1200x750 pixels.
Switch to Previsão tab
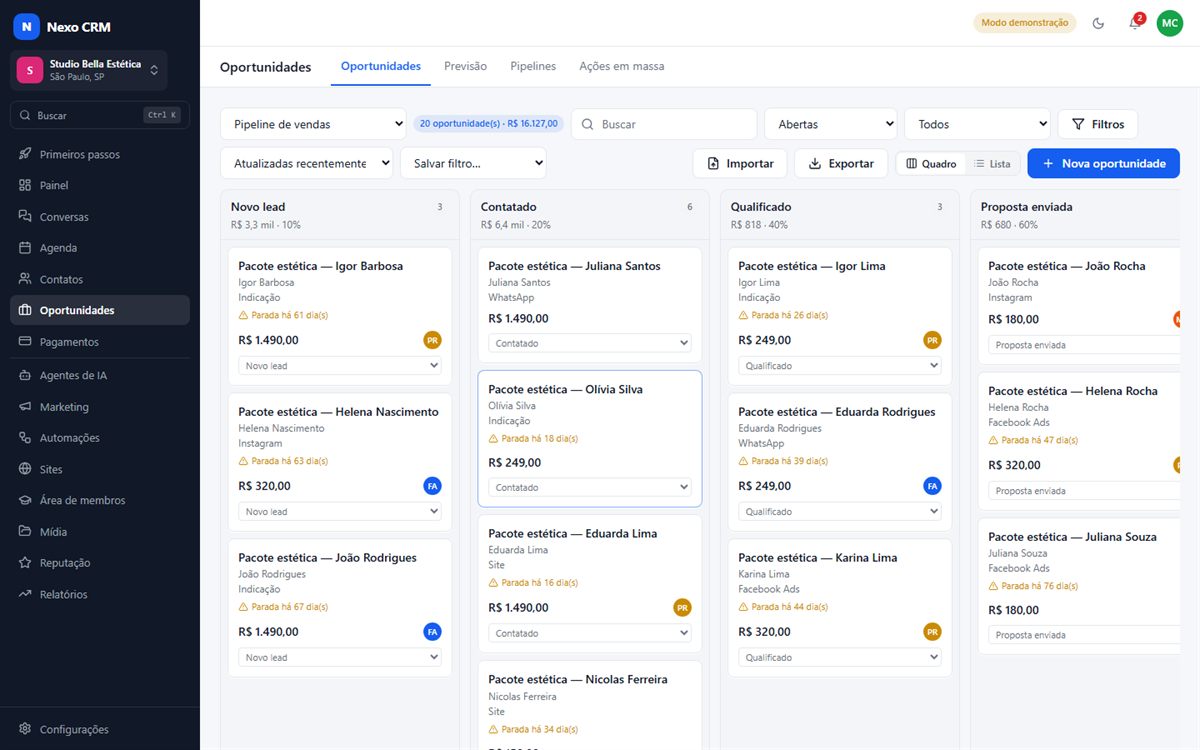465,66
